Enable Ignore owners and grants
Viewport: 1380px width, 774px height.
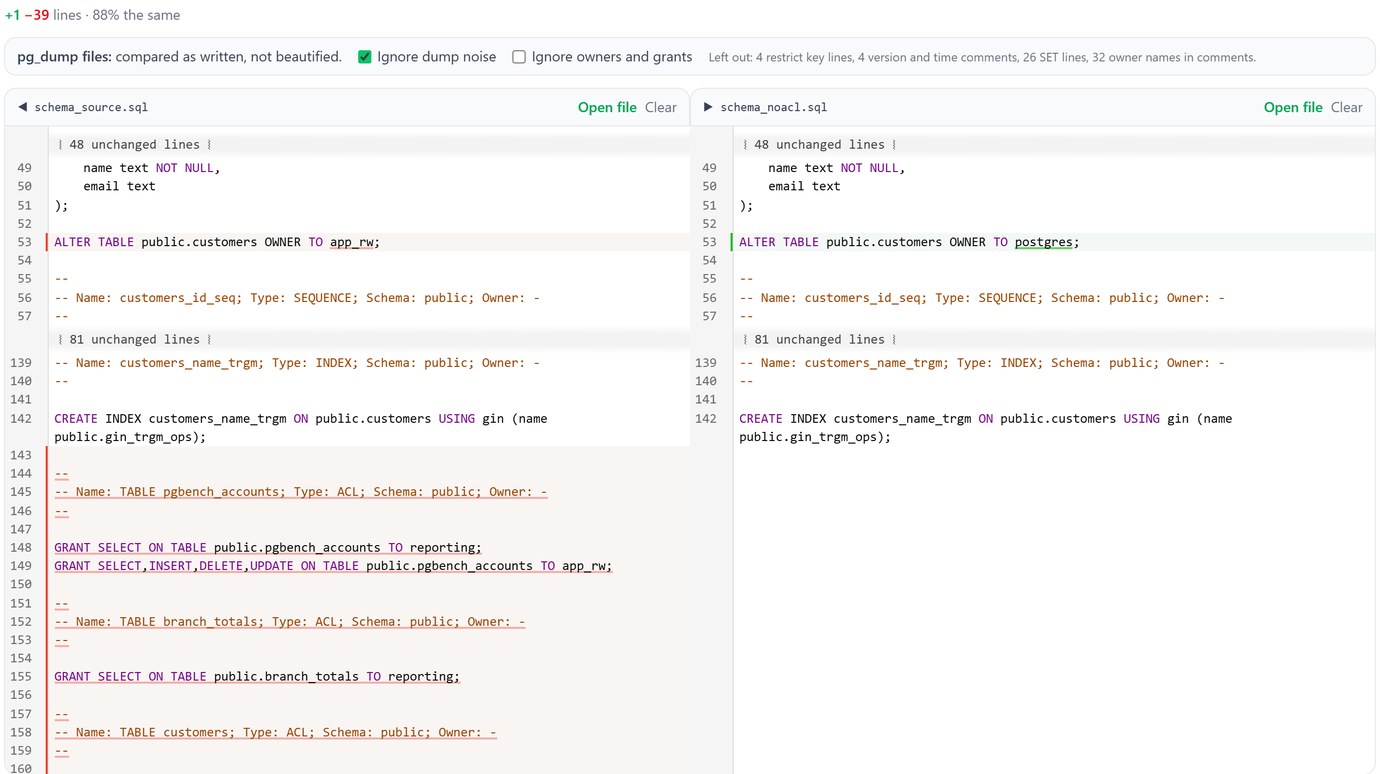pyautogui.click(x=519, y=57)
